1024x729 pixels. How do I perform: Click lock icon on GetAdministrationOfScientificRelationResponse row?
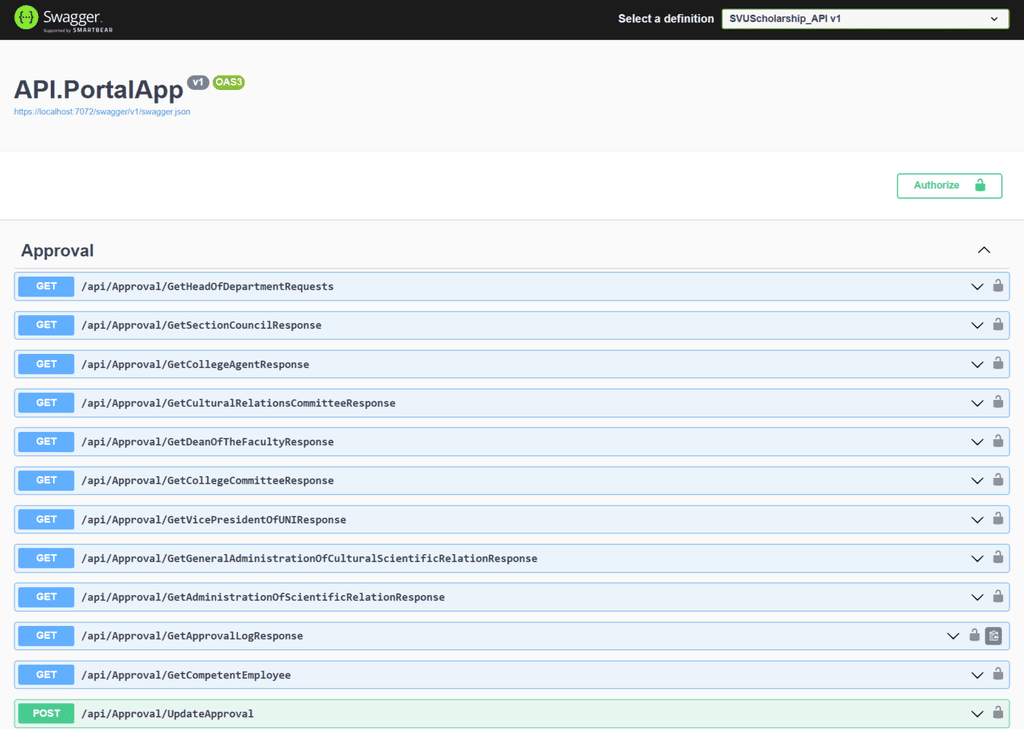998,596
